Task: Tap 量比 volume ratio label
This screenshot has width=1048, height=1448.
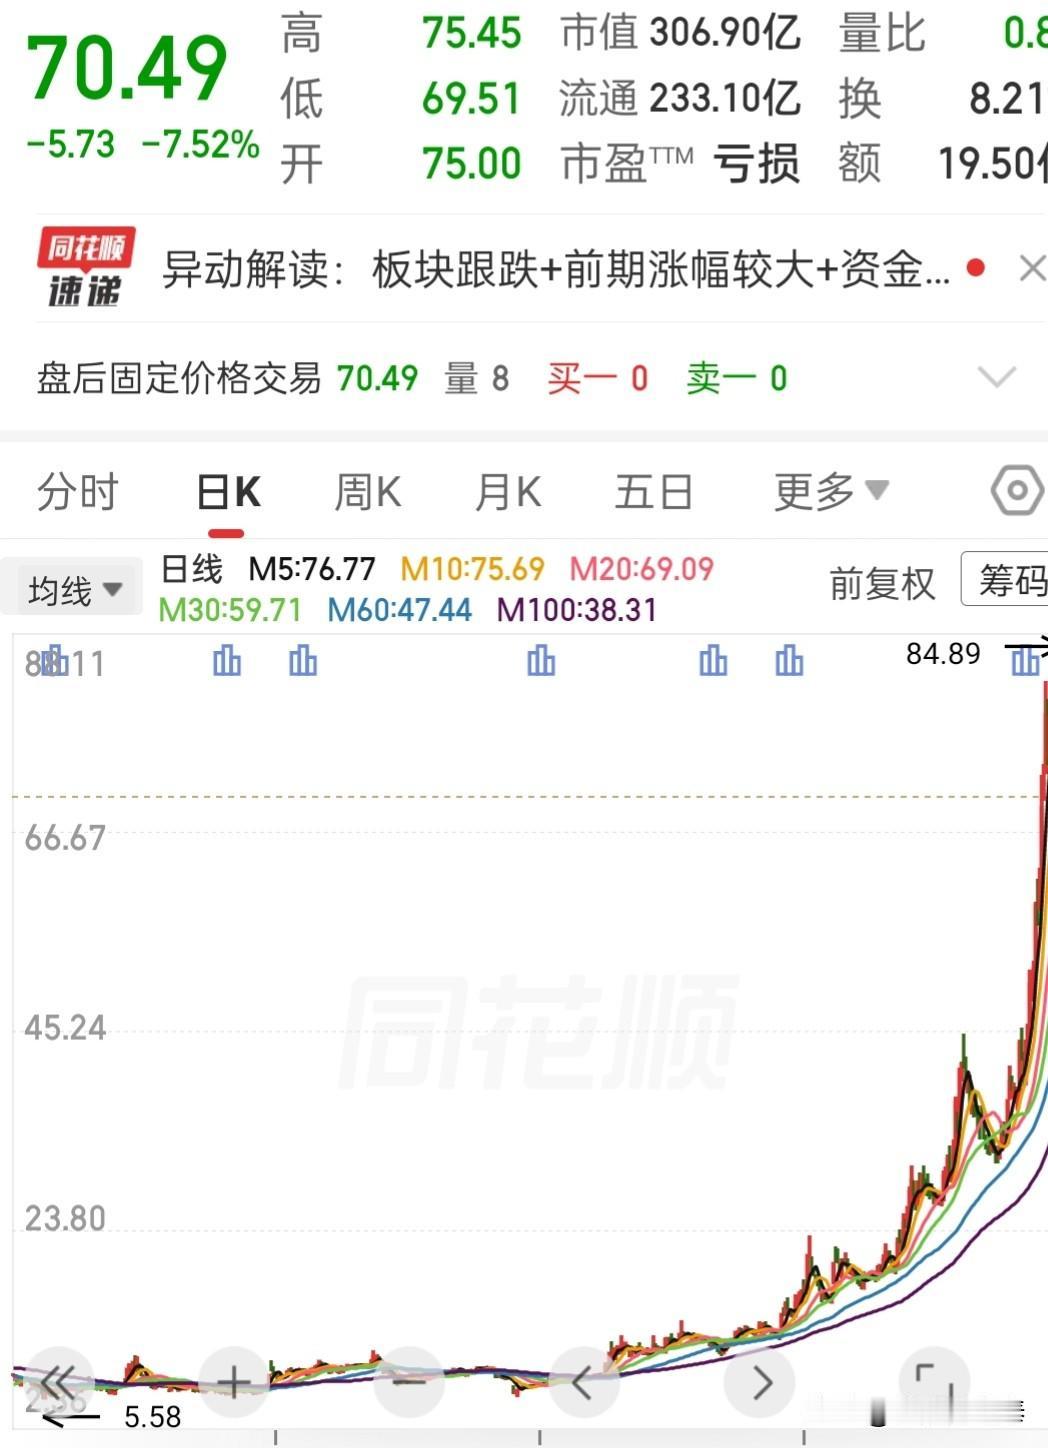Action: [881, 33]
